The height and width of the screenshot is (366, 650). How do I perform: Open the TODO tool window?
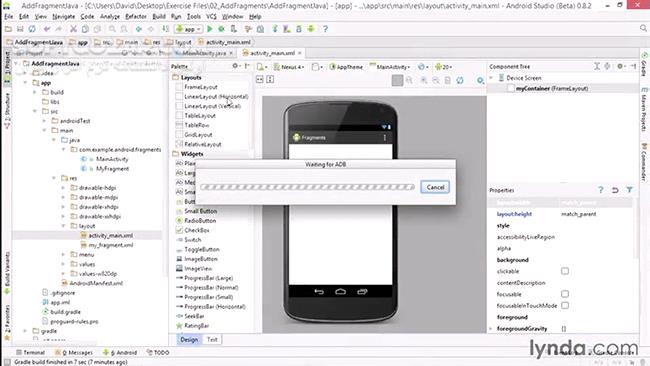point(158,352)
